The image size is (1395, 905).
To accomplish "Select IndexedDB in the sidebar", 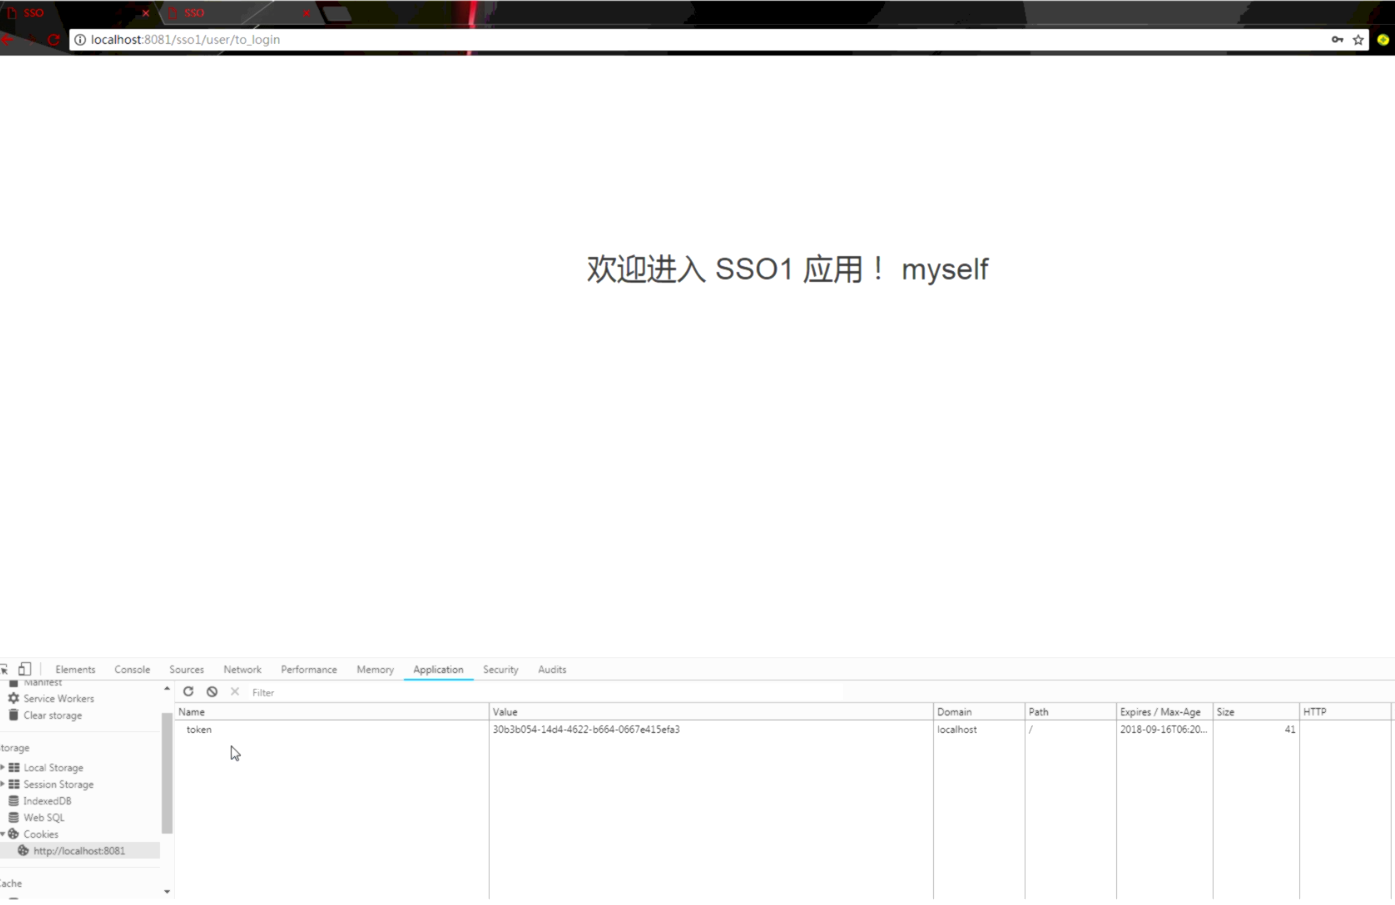I will (x=47, y=801).
